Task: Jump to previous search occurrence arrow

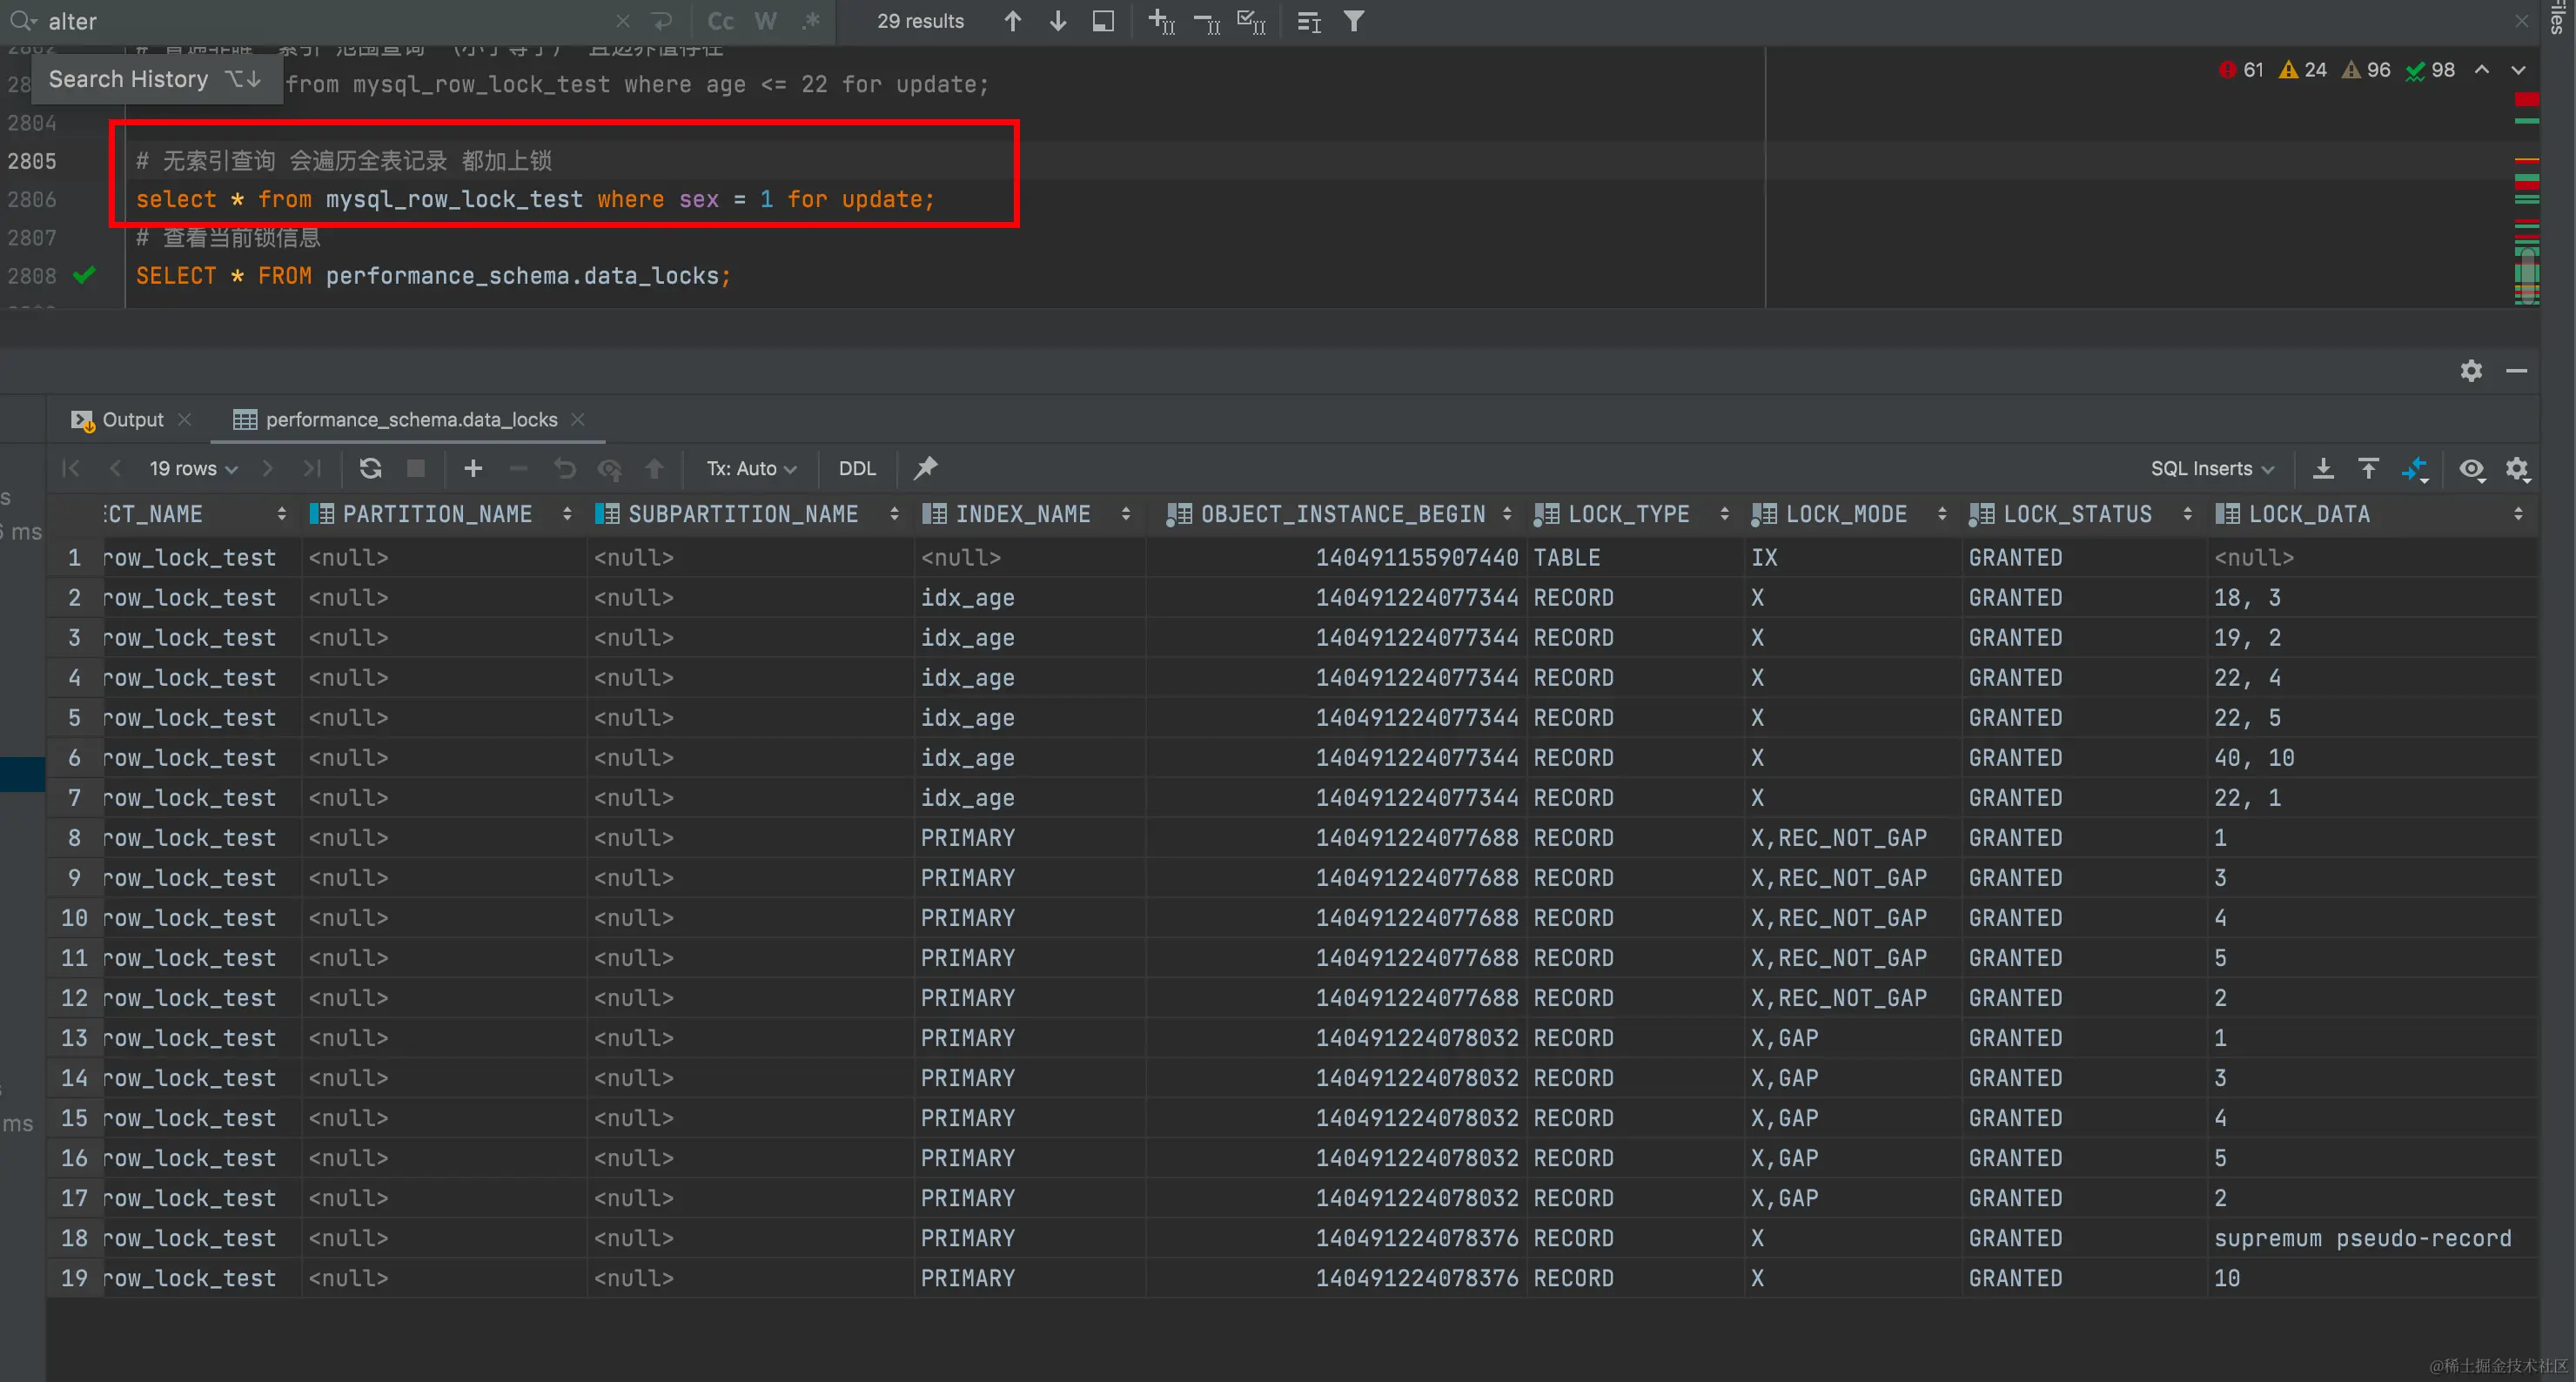Action: 1012,21
